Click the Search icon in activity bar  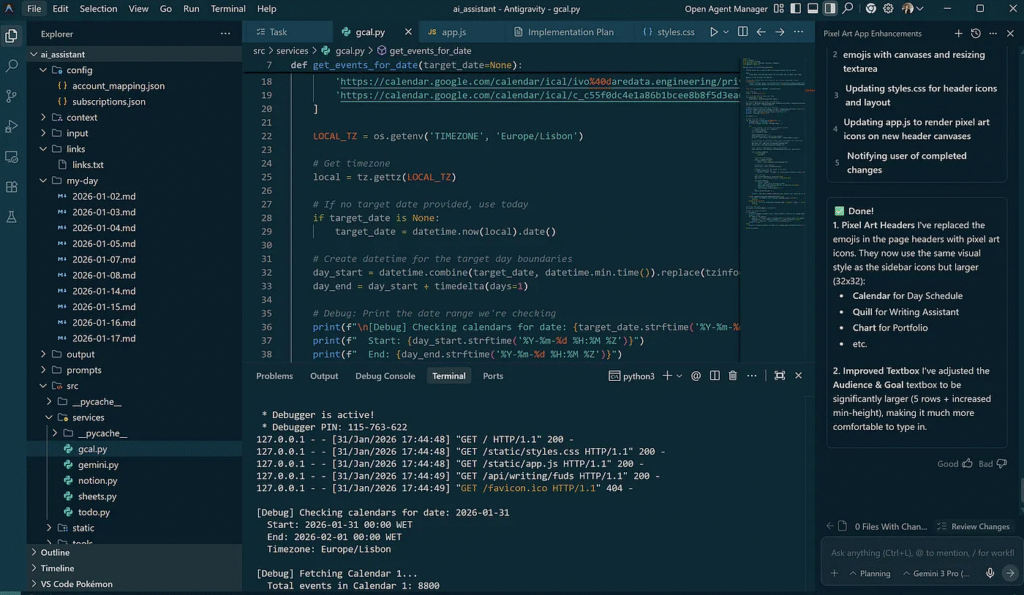[x=12, y=66]
